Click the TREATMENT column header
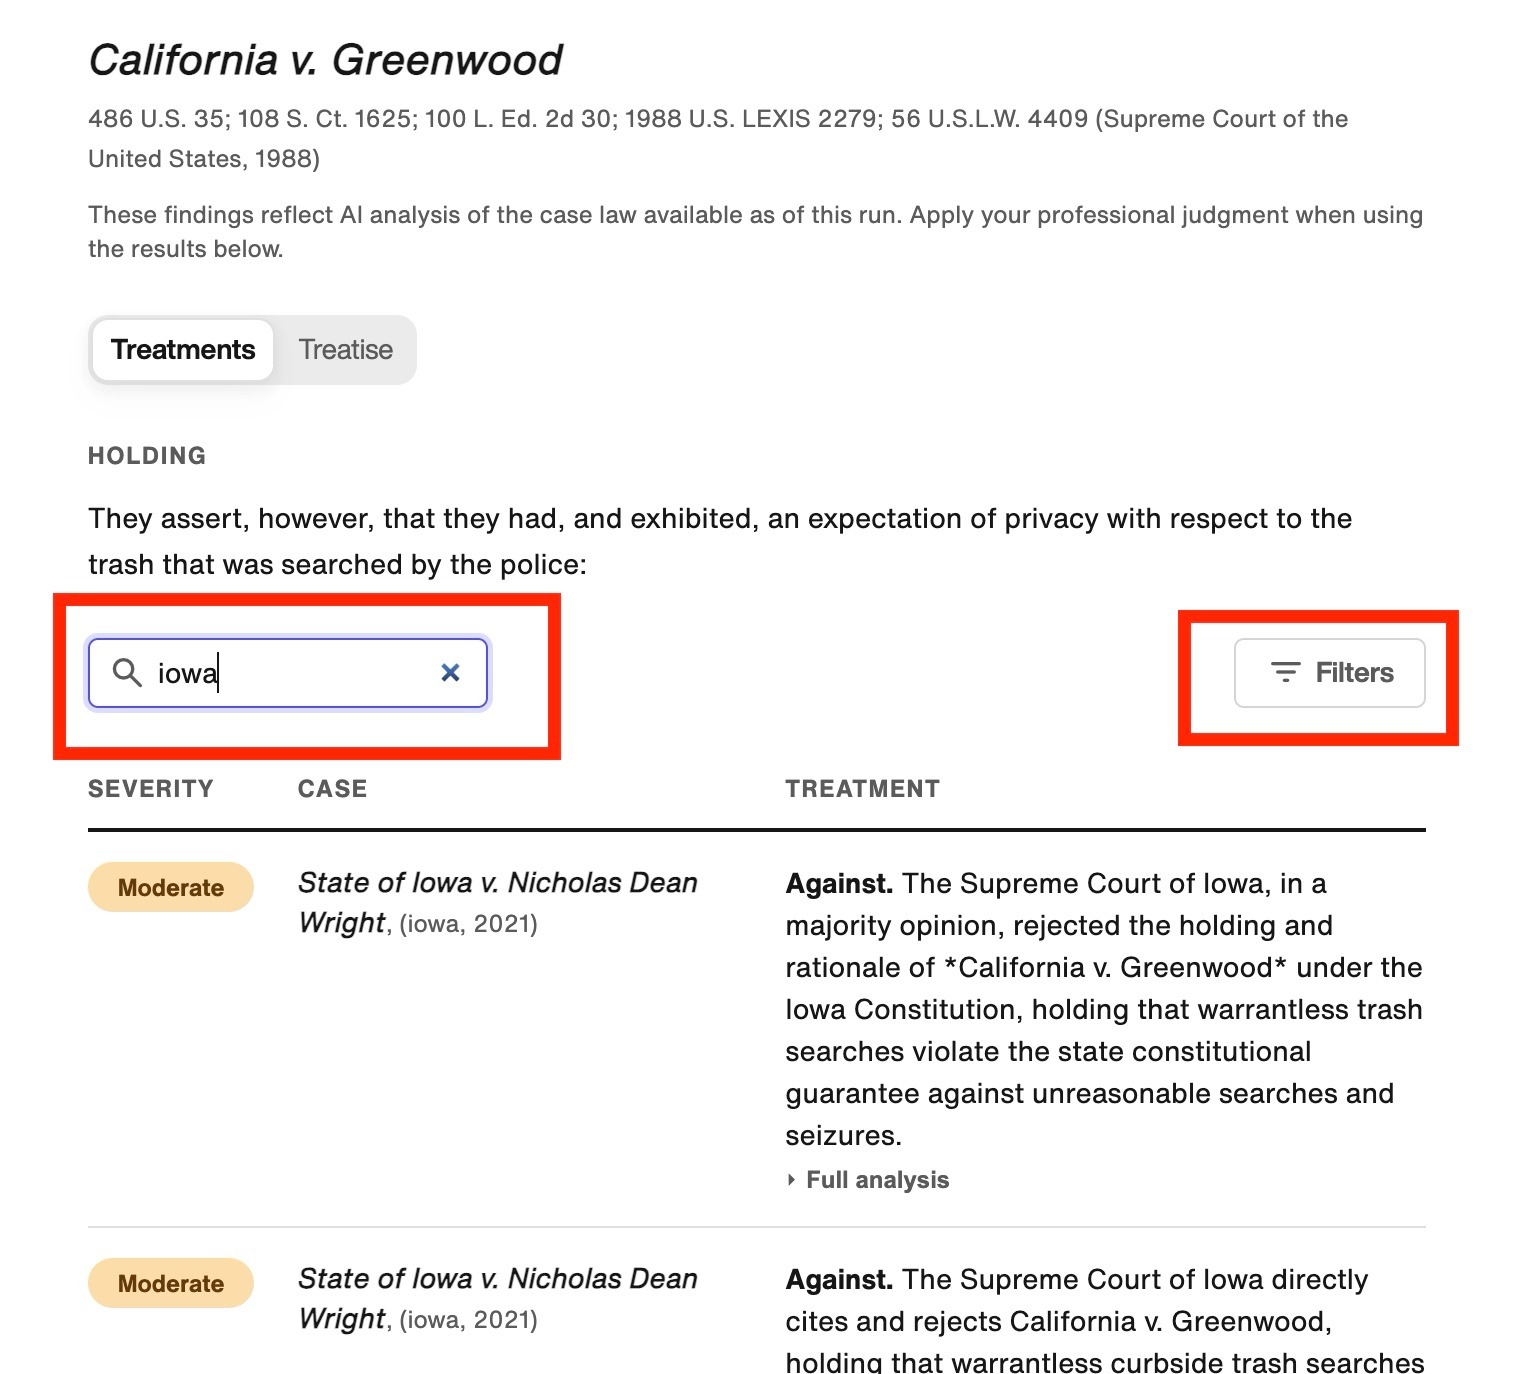This screenshot has width=1530, height=1374. coord(863,789)
